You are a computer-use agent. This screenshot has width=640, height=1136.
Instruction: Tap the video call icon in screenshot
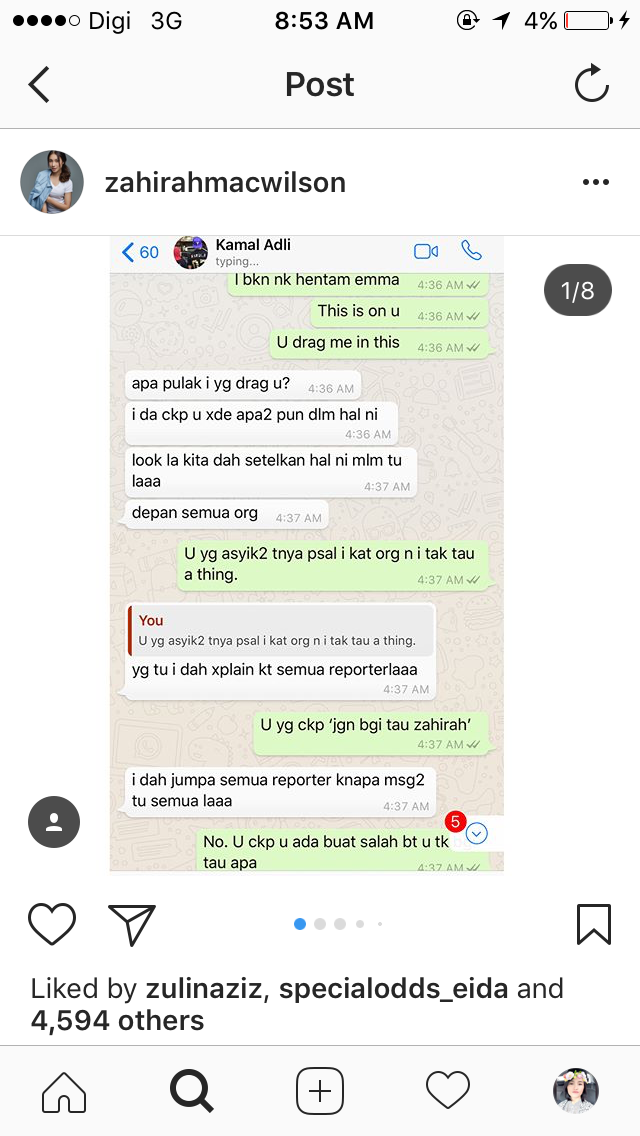click(426, 251)
